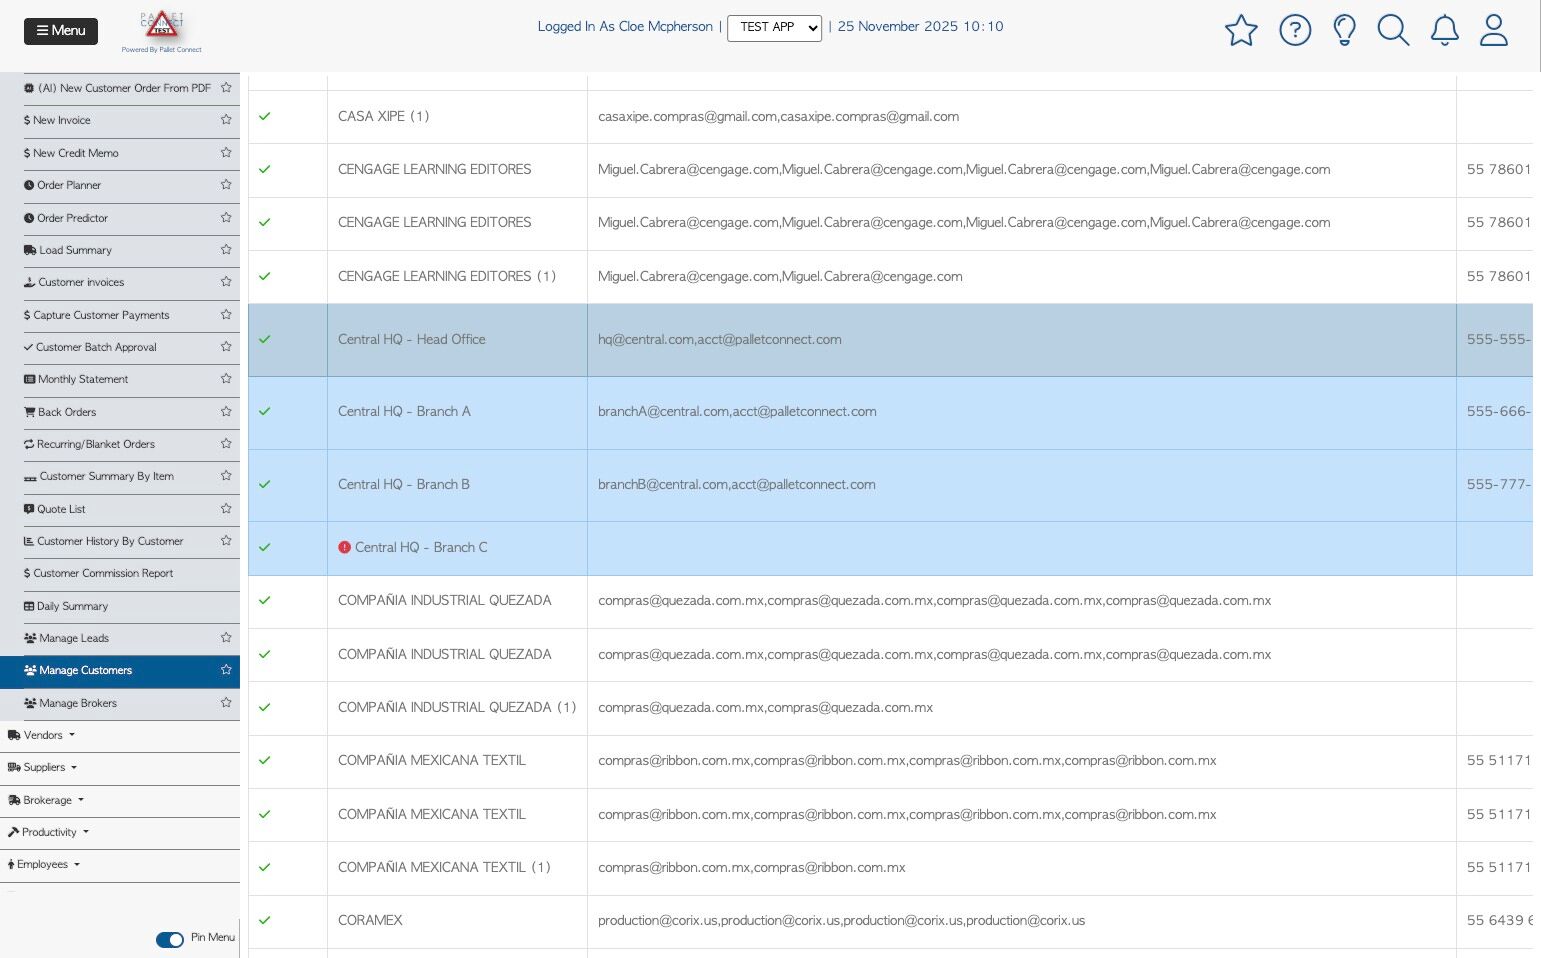Open the search magnifier icon

(x=1393, y=30)
